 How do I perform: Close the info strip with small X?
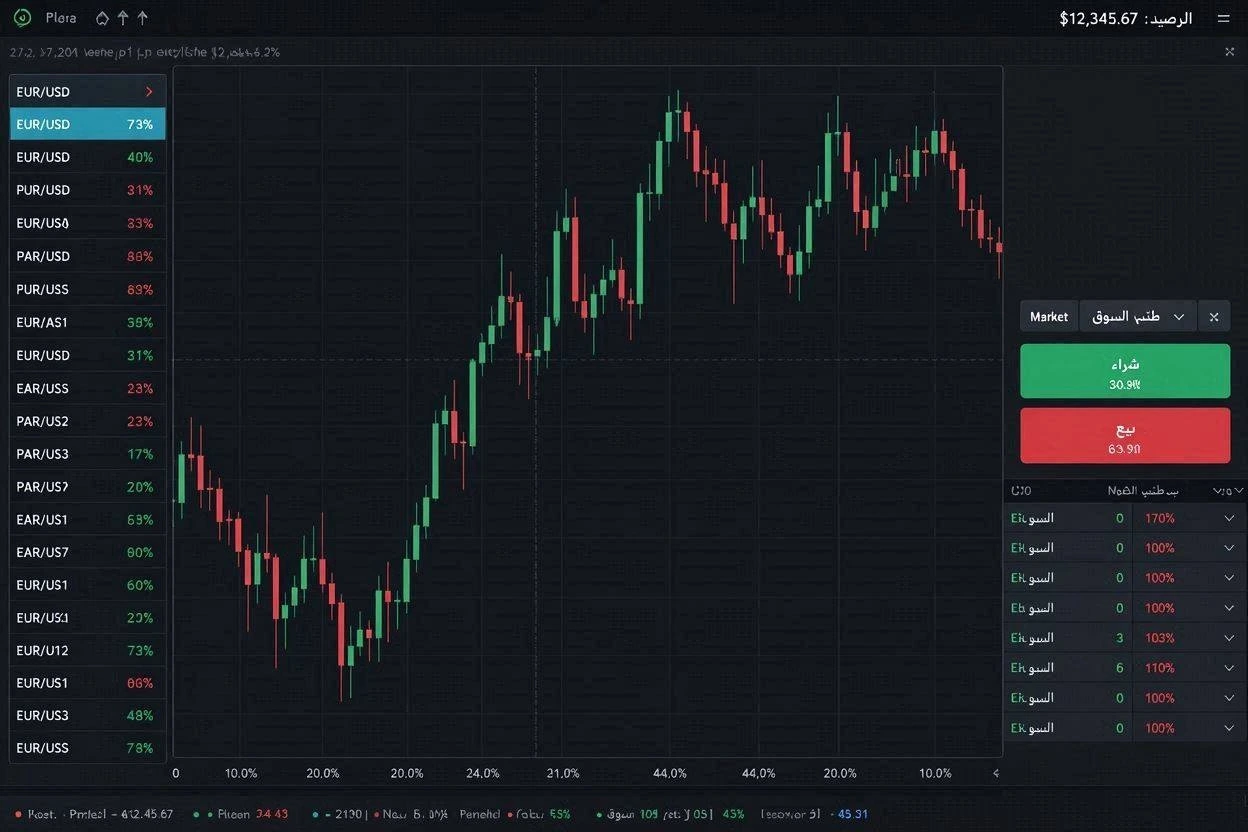click(x=1229, y=51)
